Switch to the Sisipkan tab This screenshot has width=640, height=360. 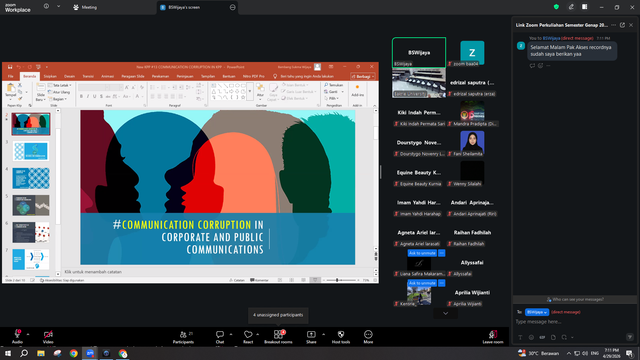coord(50,76)
